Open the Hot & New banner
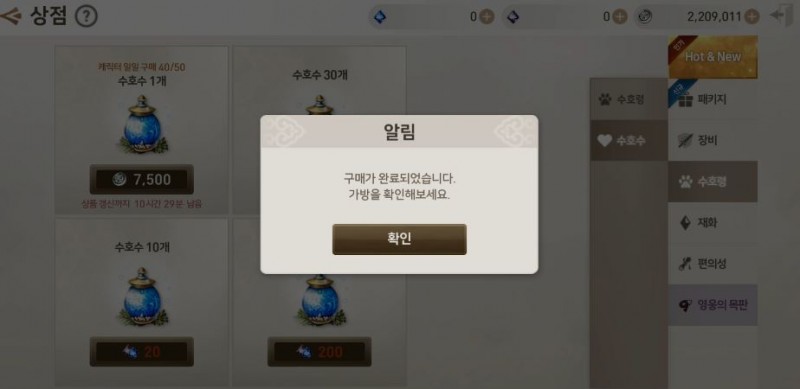The image size is (800, 389). pyautogui.click(x=713, y=57)
